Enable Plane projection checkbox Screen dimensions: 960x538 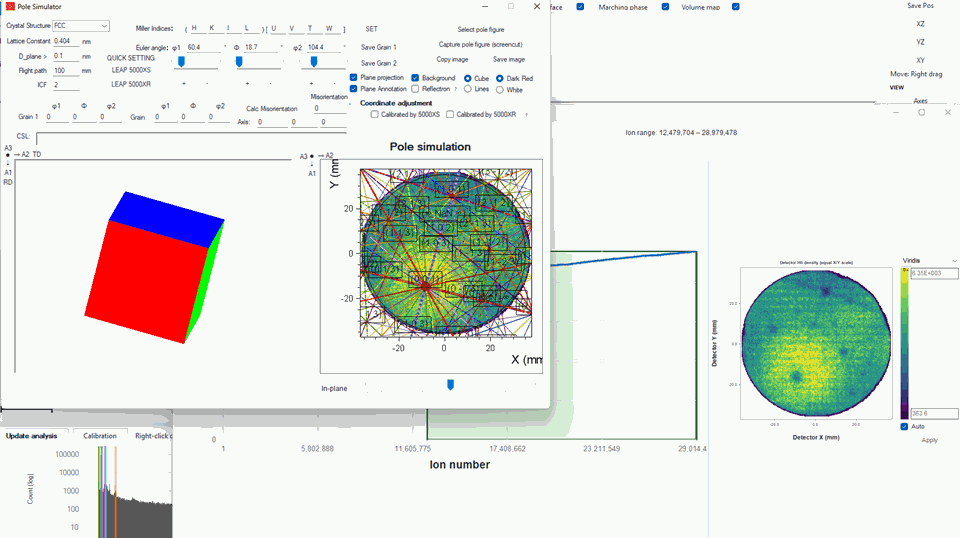[353, 78]
